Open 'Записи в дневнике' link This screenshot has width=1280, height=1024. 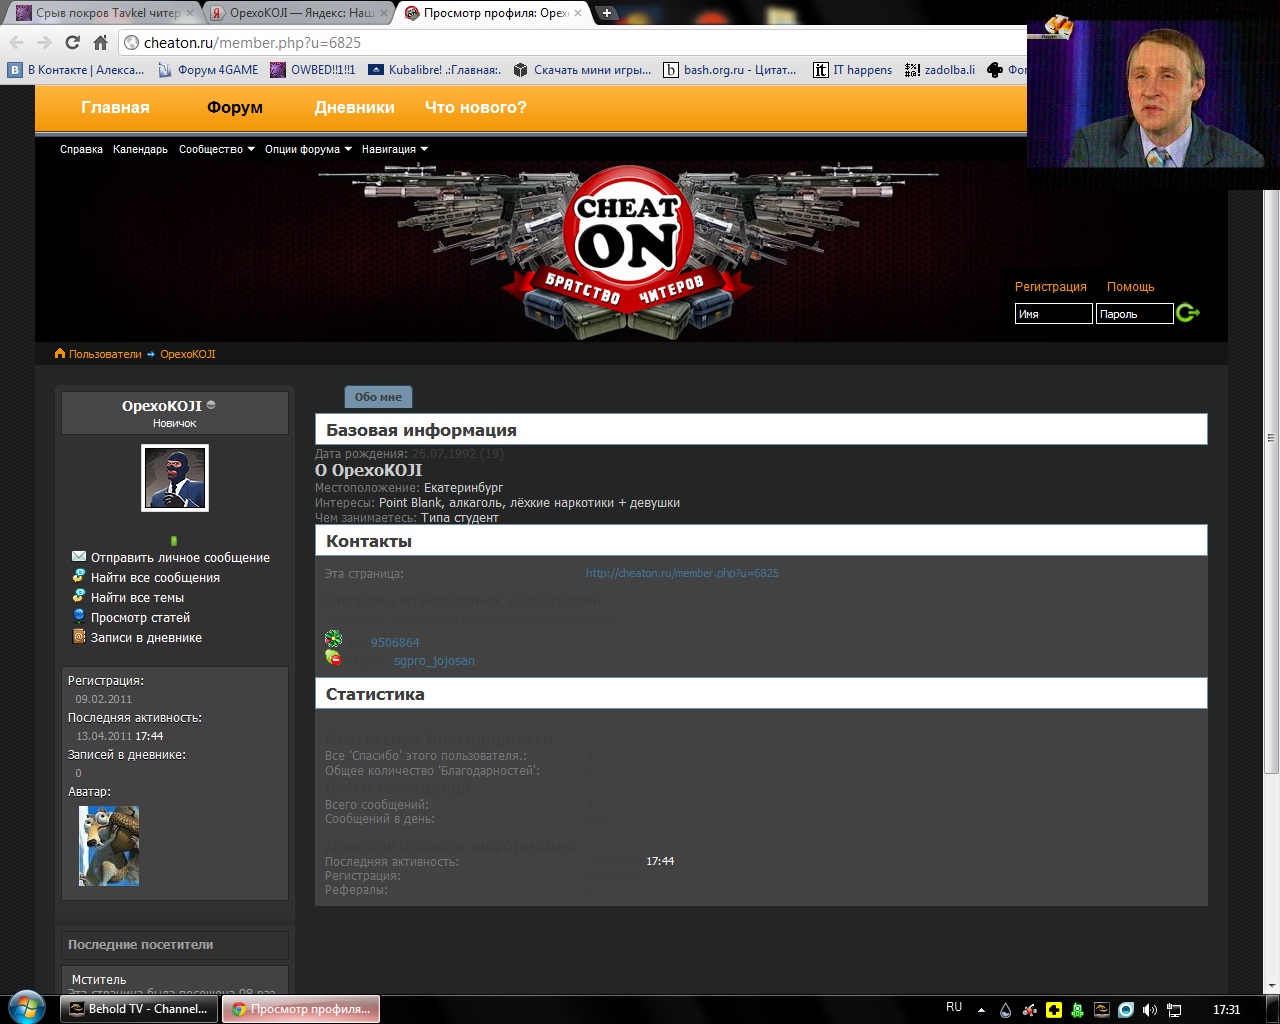(x=146, y=638)
